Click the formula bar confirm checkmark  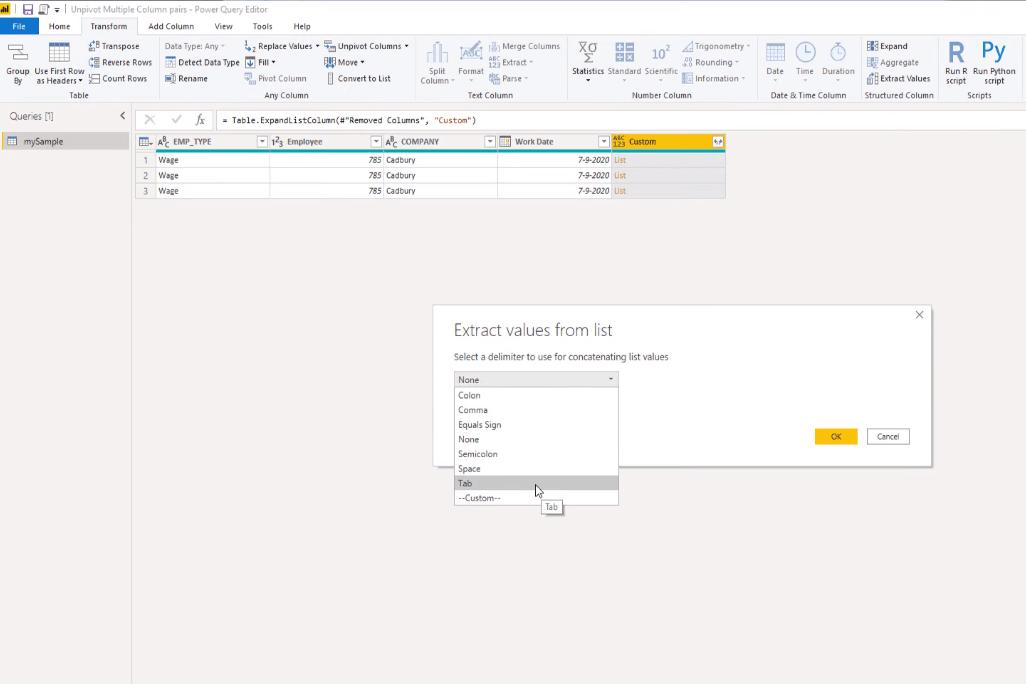coord(176,120)
